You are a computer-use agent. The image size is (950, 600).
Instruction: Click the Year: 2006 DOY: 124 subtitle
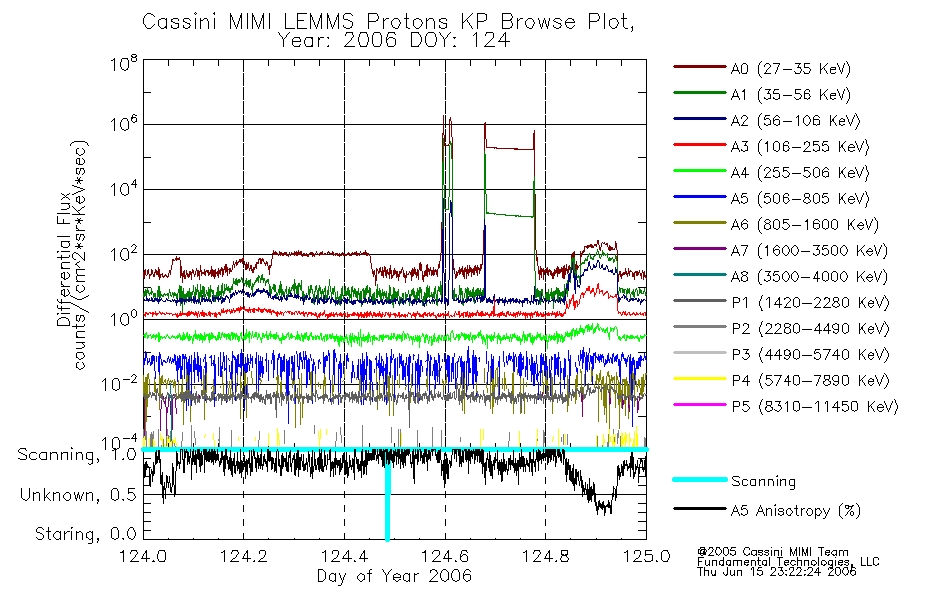[x=394, y=41]
